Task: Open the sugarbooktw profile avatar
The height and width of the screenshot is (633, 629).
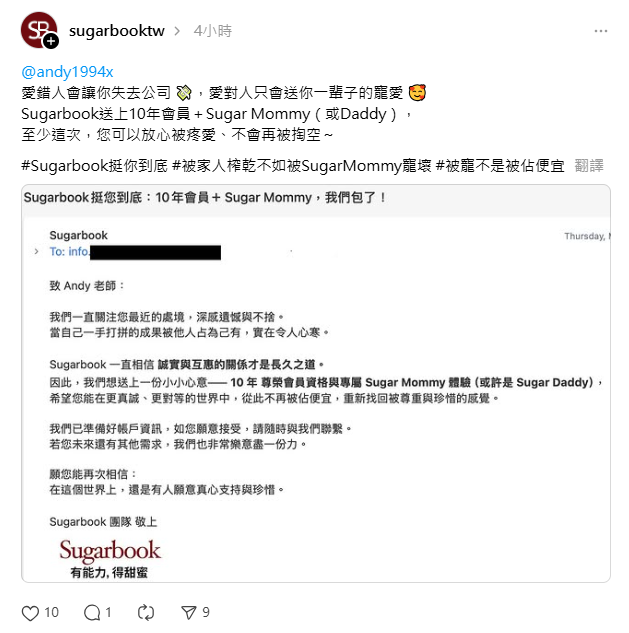Action: (39, 30)
